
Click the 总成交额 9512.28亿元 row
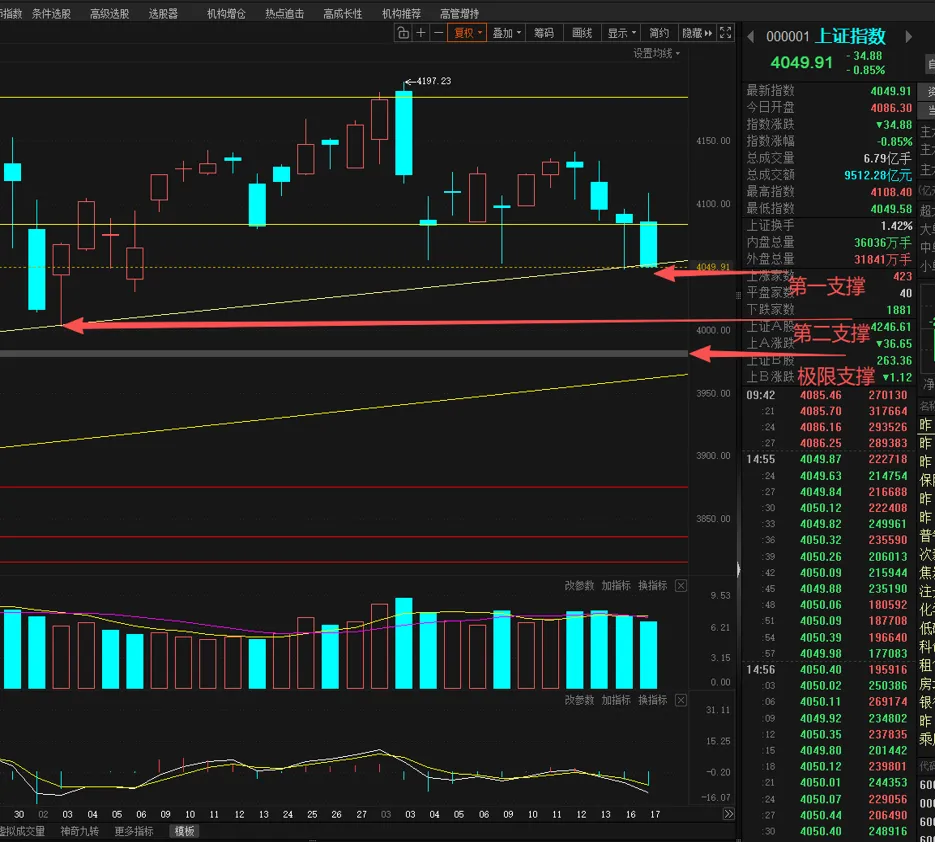point(829,175)
